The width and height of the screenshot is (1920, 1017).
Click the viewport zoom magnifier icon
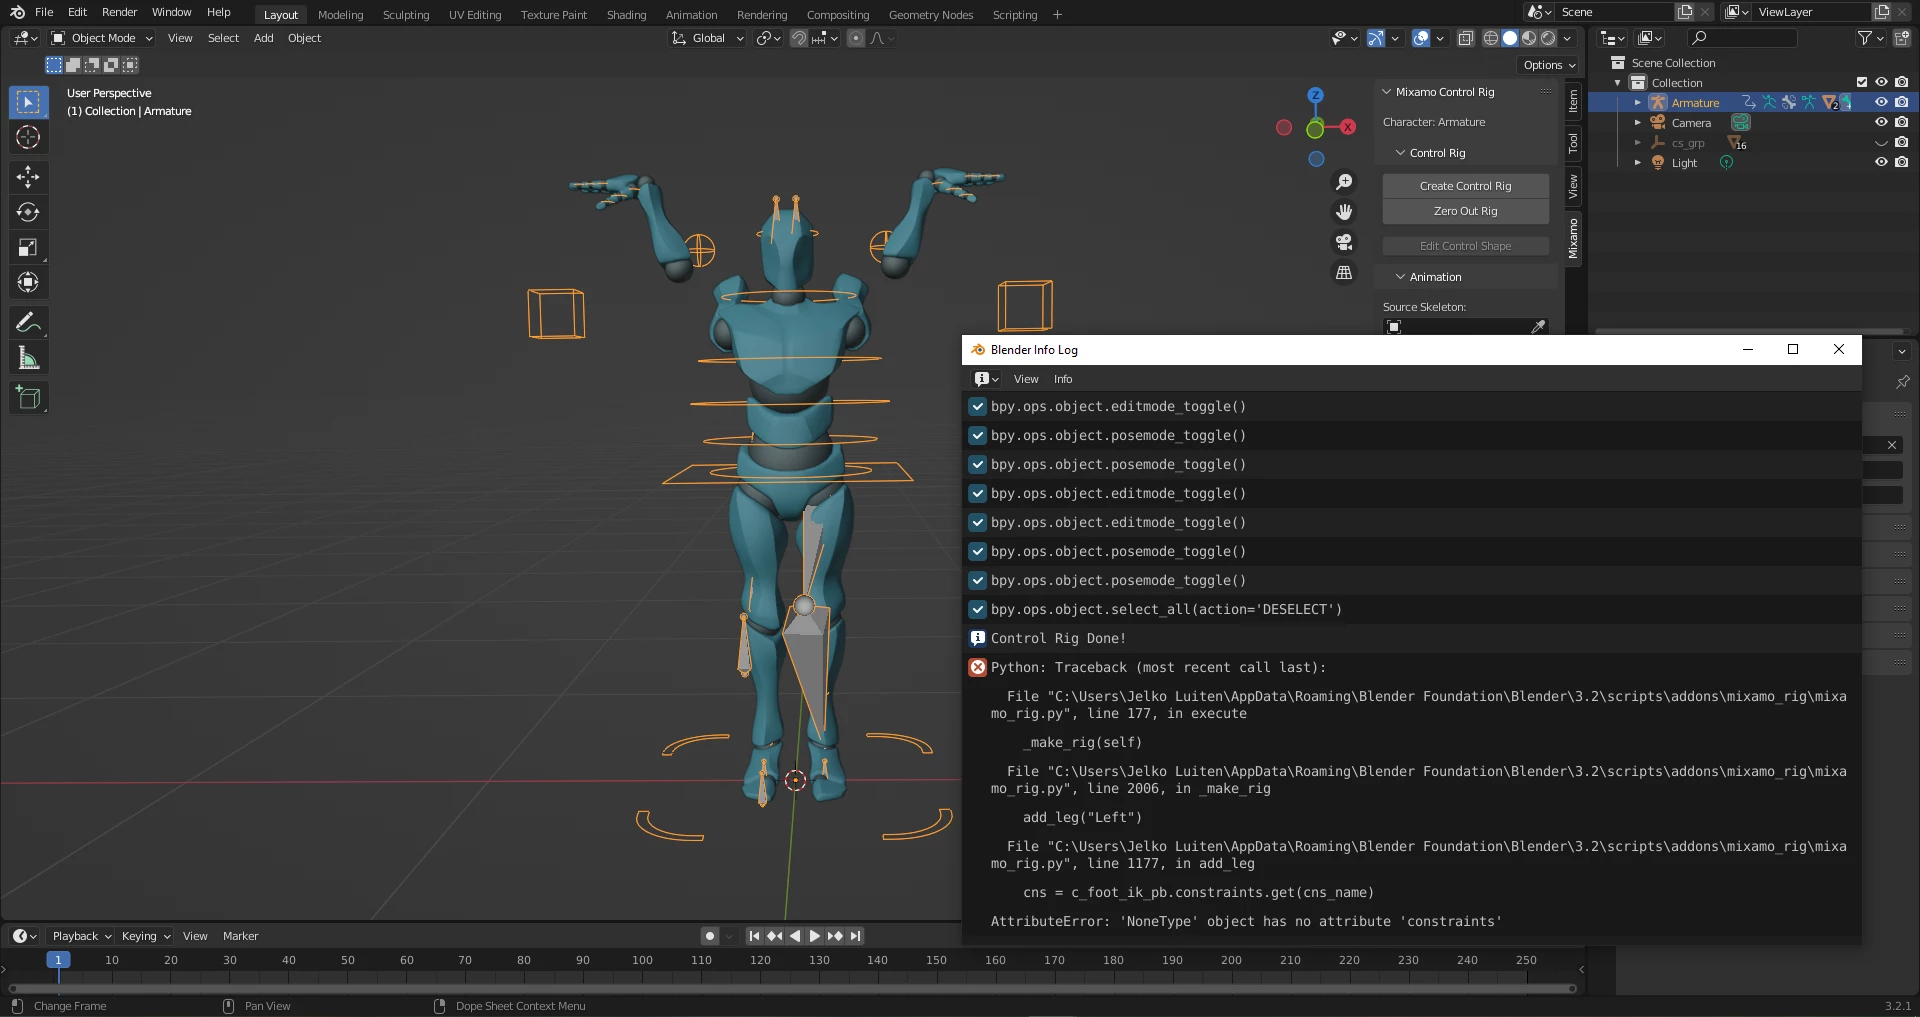pos(1344,182)
